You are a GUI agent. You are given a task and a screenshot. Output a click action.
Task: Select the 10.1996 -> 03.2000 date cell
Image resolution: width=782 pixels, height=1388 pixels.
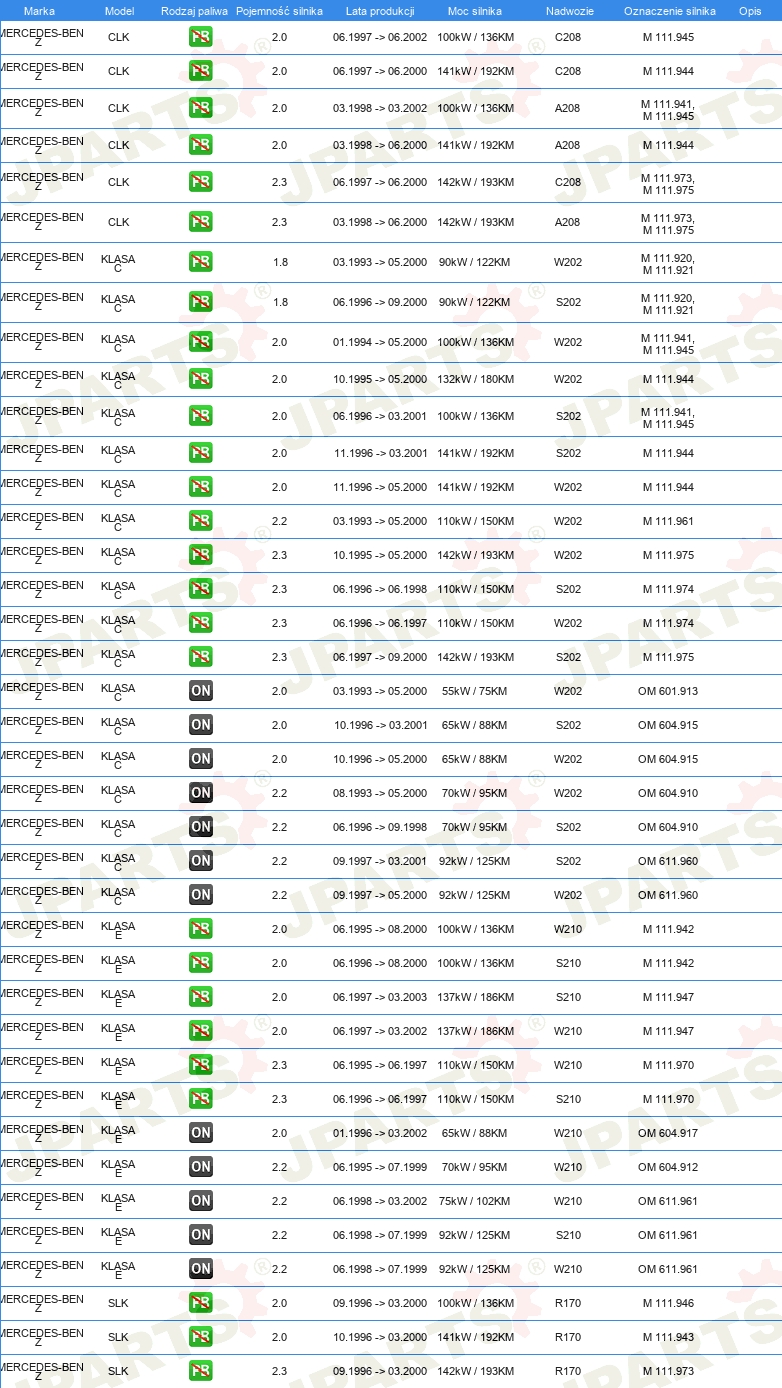click(x=380, y=1337)
